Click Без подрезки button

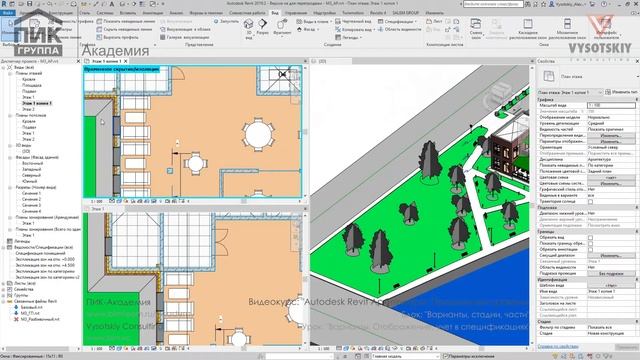pyautogui.click(x=611, y=273)
